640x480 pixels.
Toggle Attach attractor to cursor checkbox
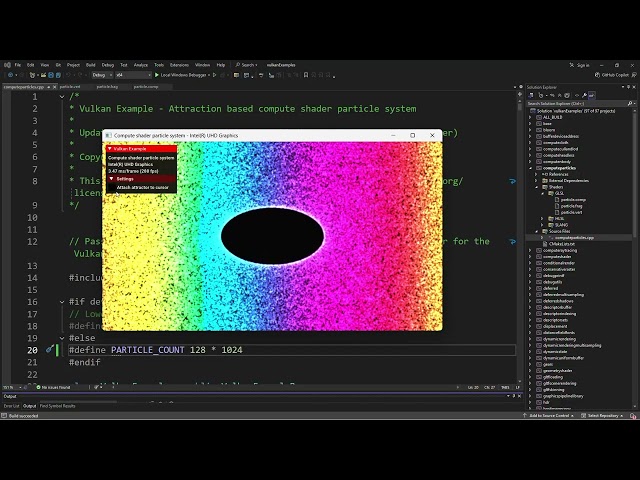(112, 187)
